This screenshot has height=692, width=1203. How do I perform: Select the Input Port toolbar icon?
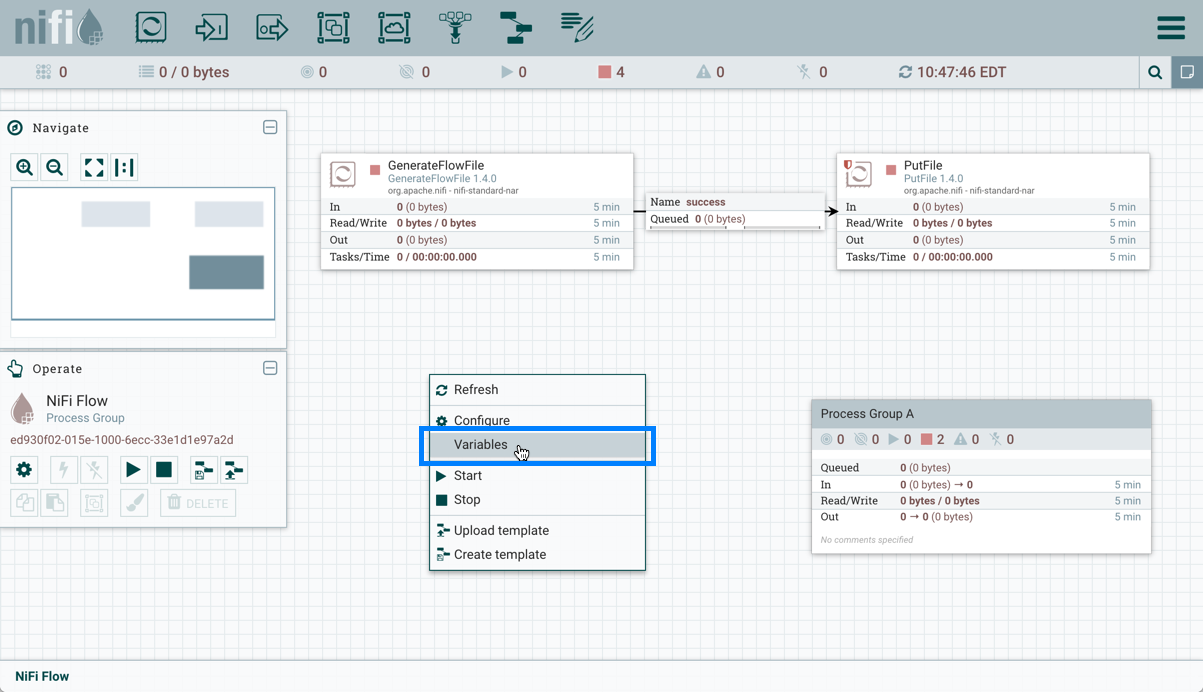coord(211,27)
